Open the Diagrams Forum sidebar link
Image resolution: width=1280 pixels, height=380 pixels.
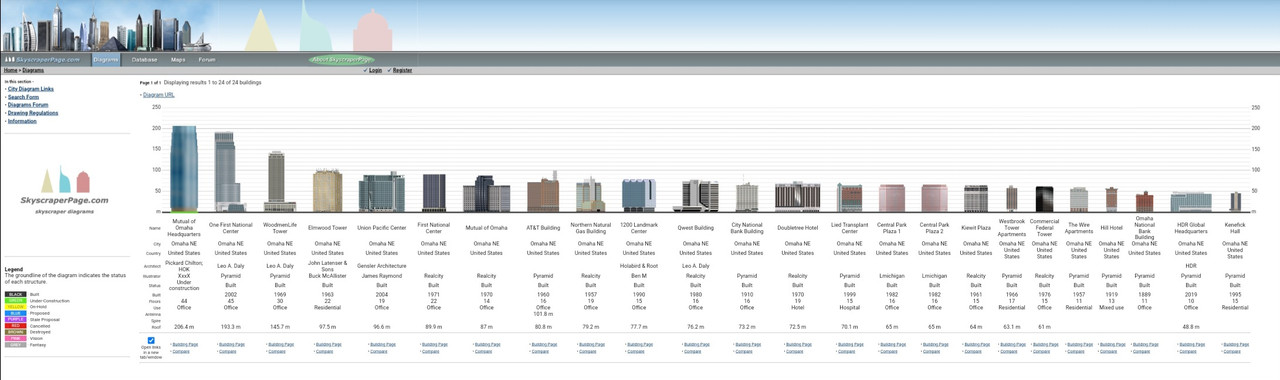(x=28, y=105)
